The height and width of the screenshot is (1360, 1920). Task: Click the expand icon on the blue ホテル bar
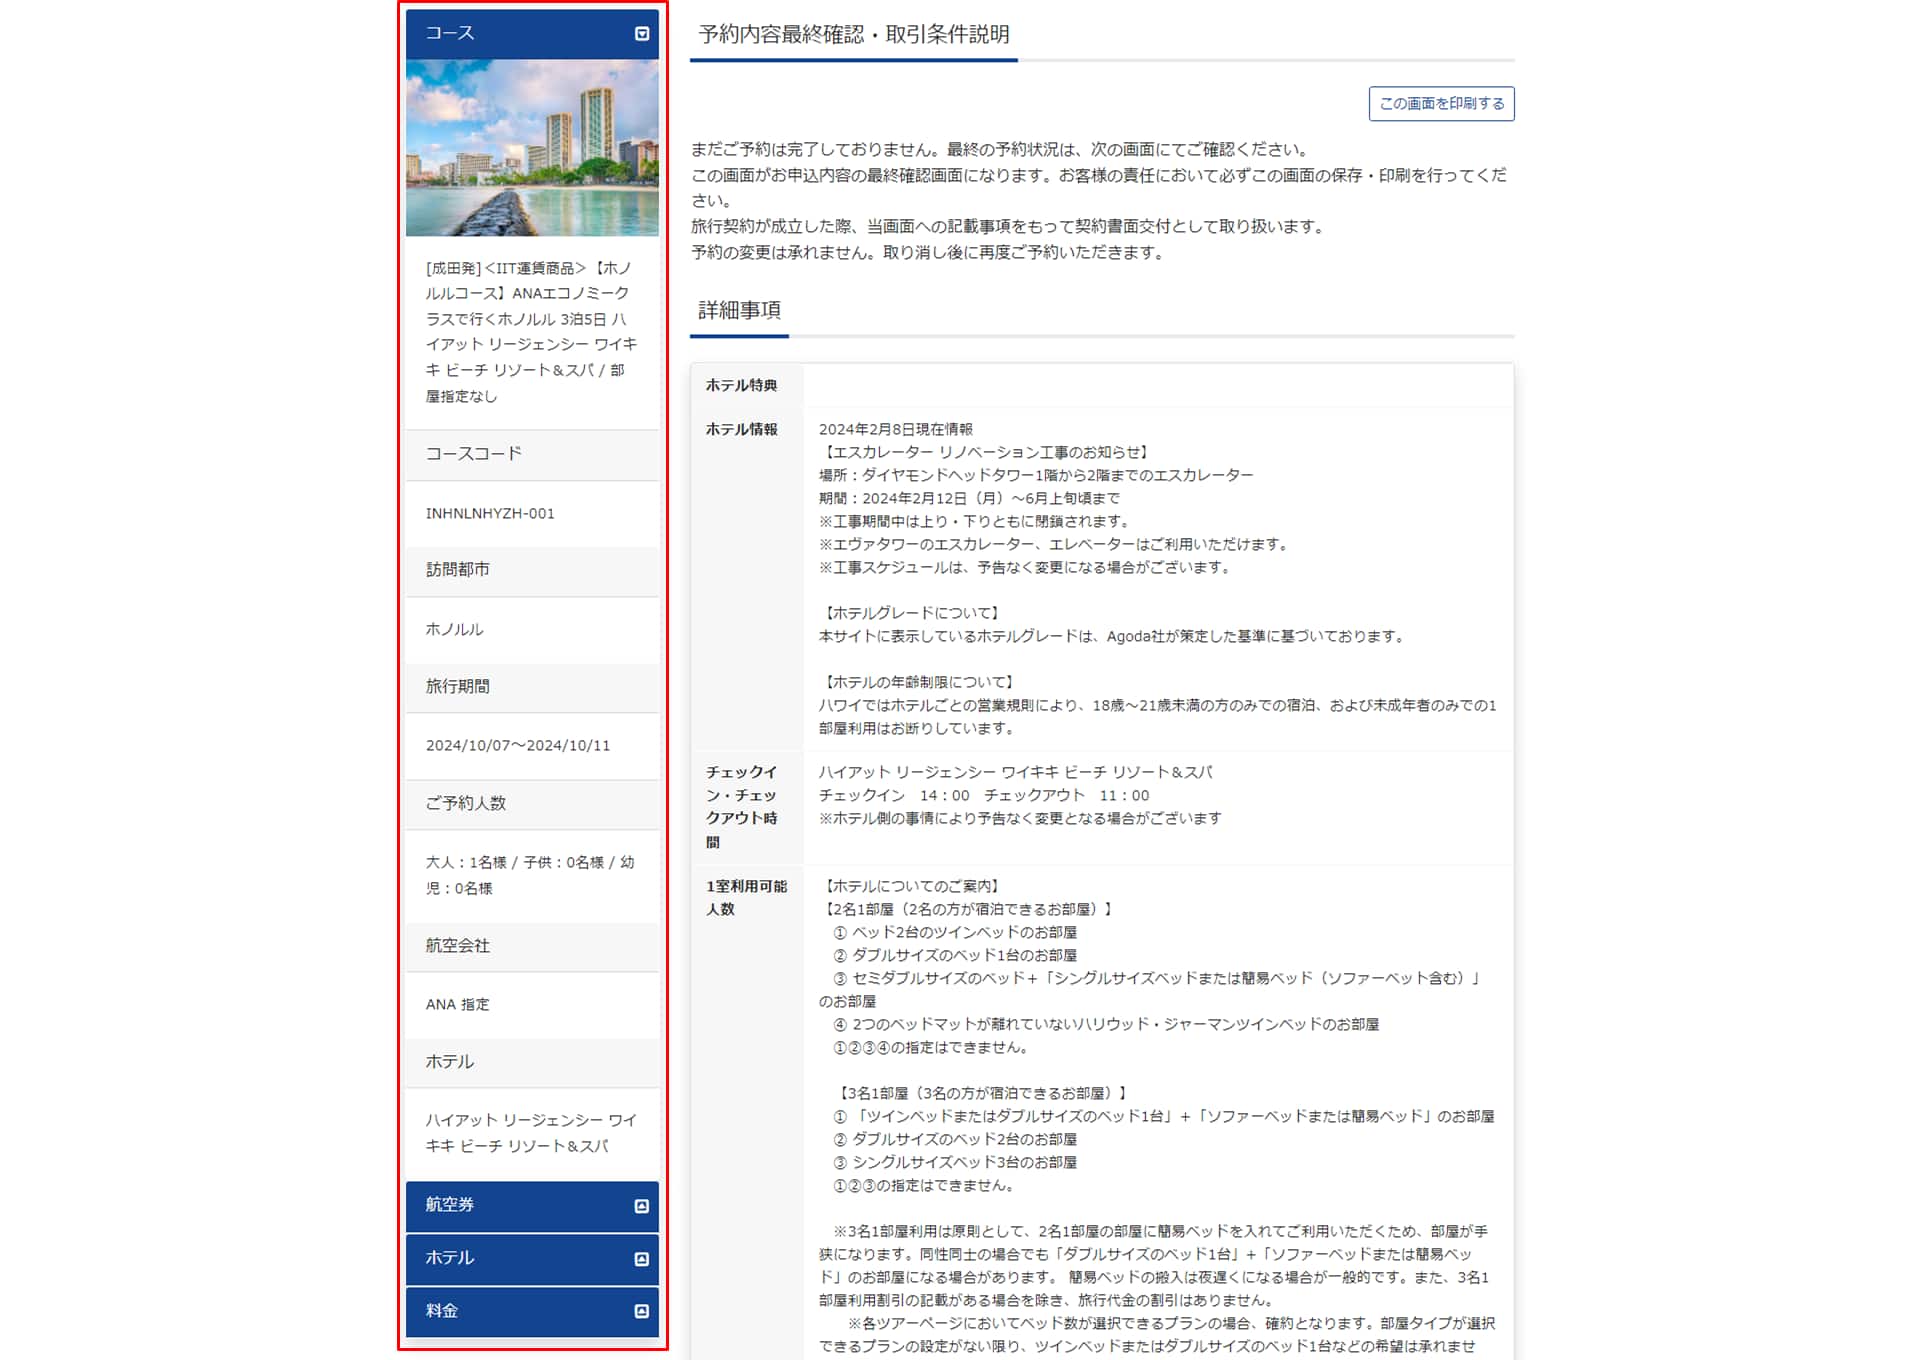pyautogui.click(x=642, y=1259)
